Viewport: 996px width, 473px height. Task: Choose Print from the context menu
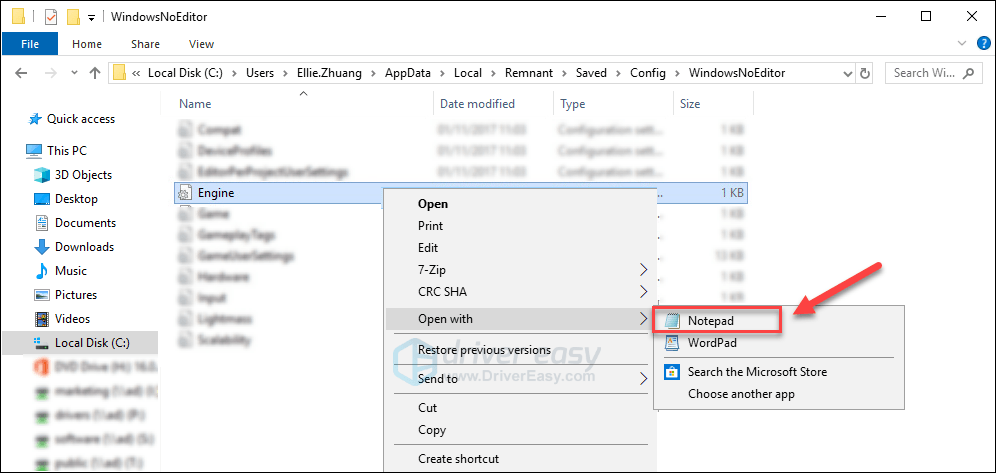431,226
